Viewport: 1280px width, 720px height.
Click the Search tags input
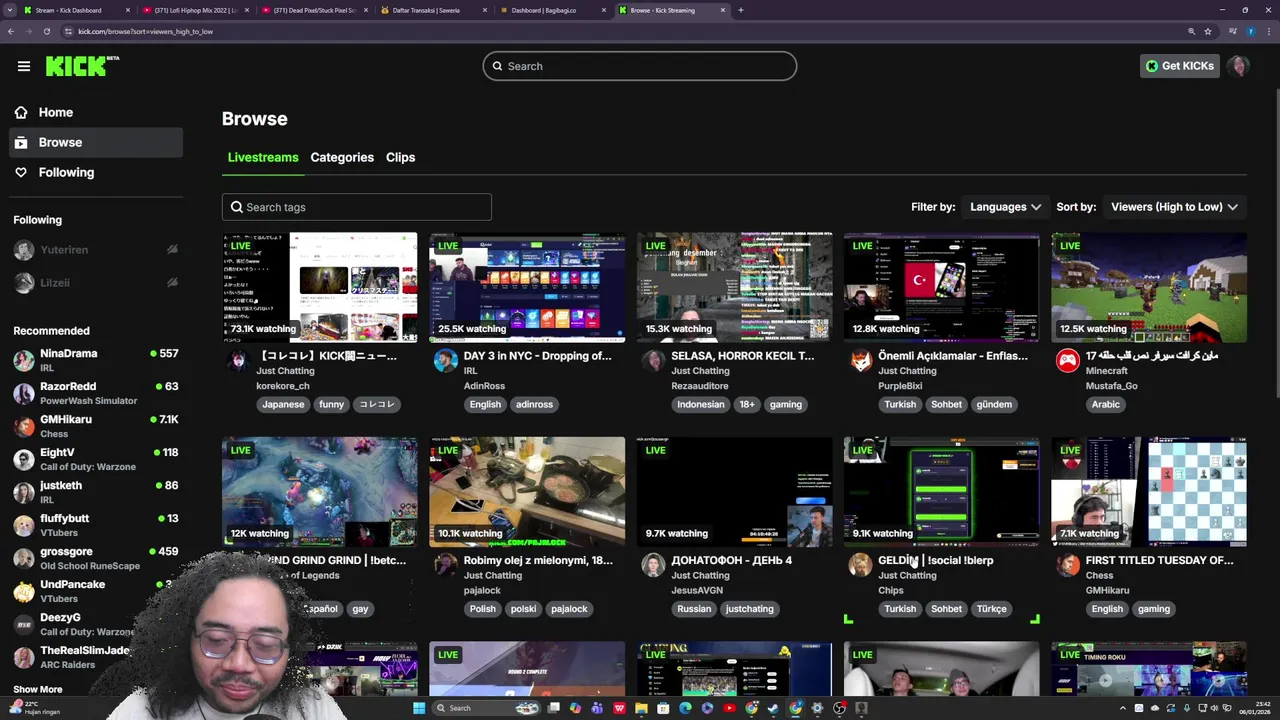pyautogui.click(x=357, y=207)
